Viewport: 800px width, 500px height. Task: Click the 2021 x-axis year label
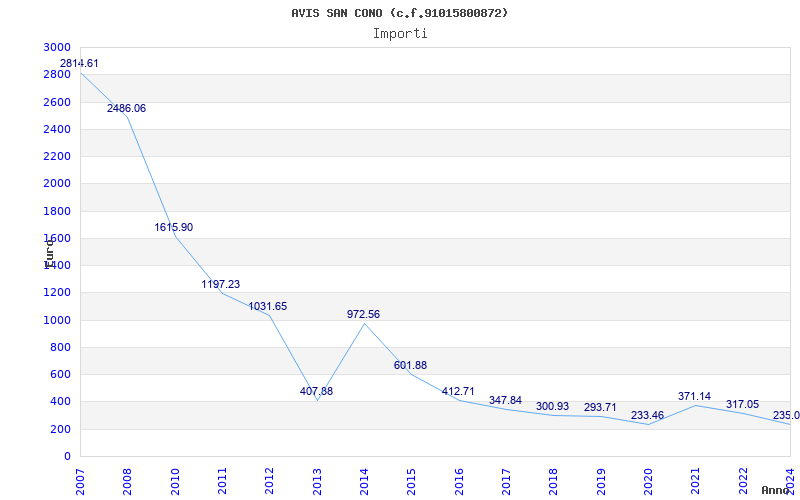695,481
